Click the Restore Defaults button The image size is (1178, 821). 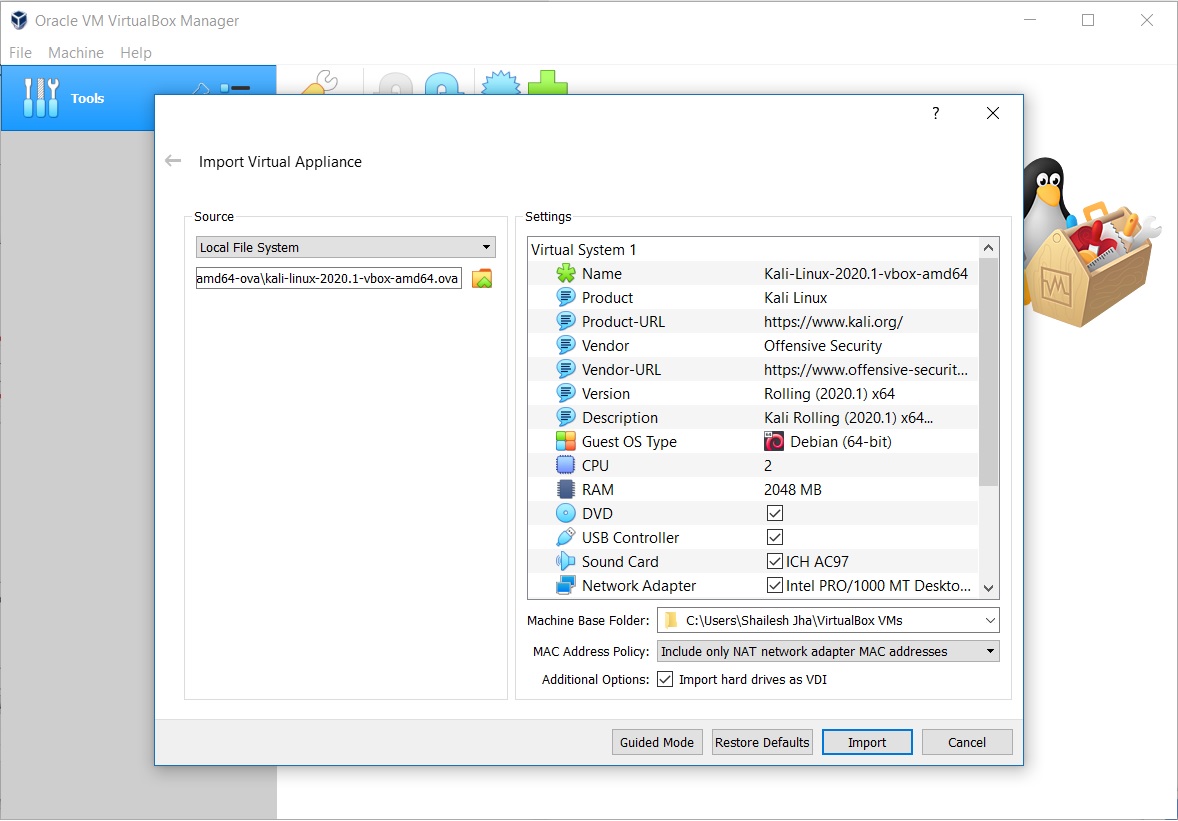763,742
